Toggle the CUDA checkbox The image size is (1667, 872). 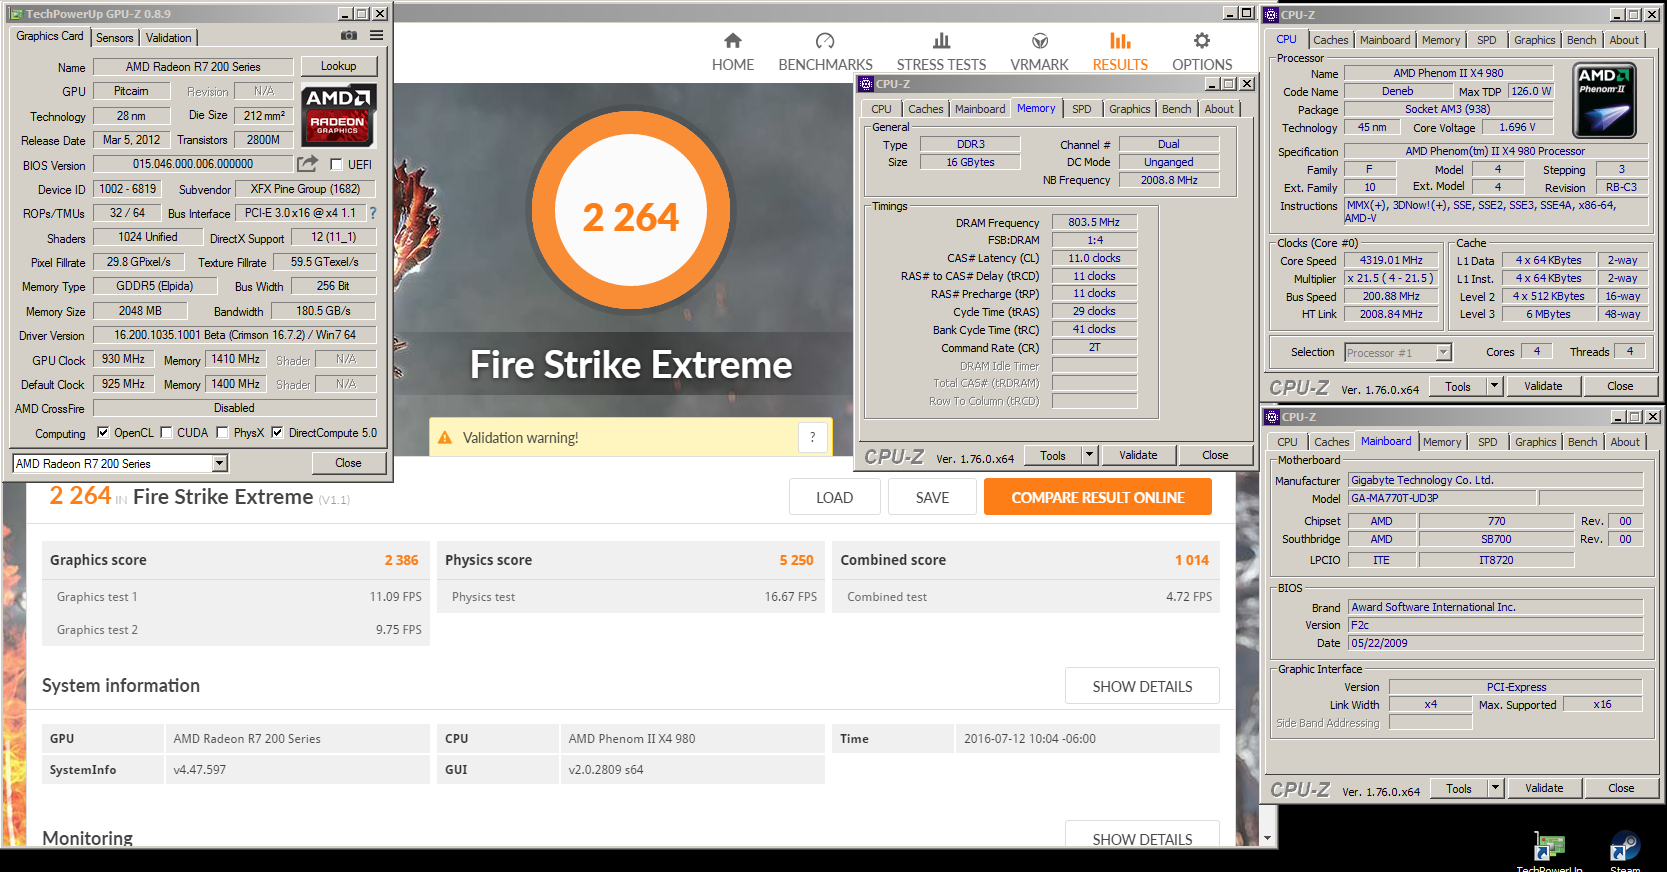tap(166, 432)
